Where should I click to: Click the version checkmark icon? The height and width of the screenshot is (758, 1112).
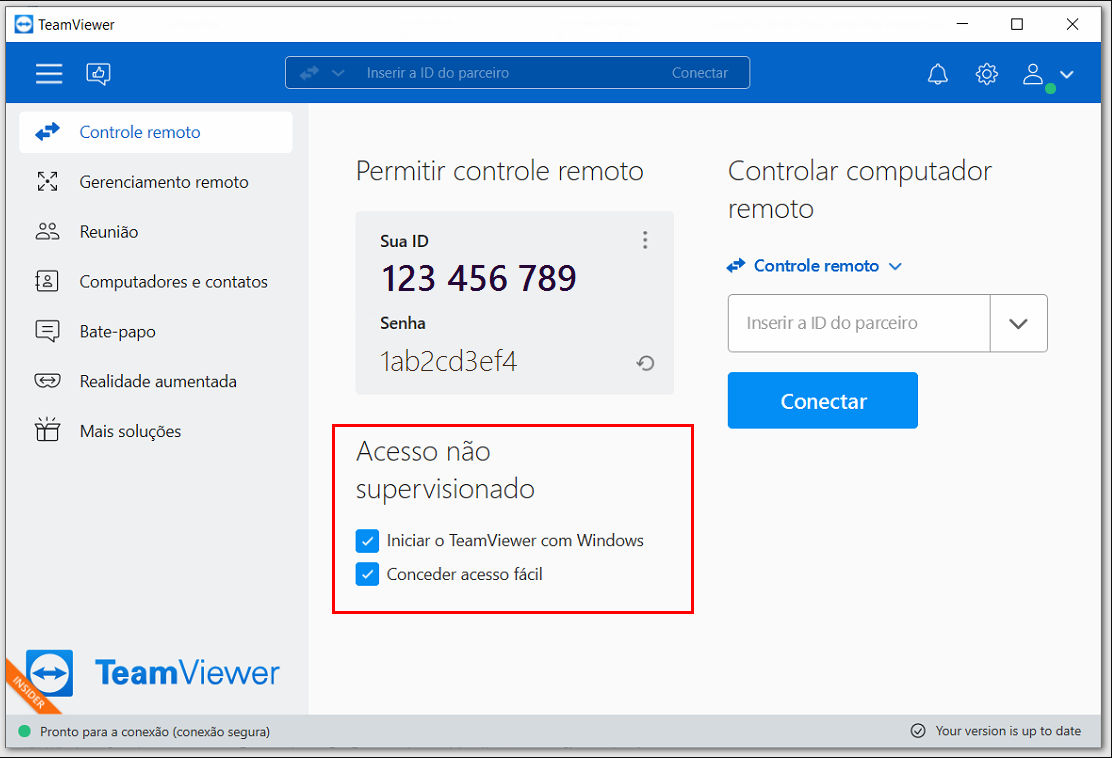click(x=918, y=731)
